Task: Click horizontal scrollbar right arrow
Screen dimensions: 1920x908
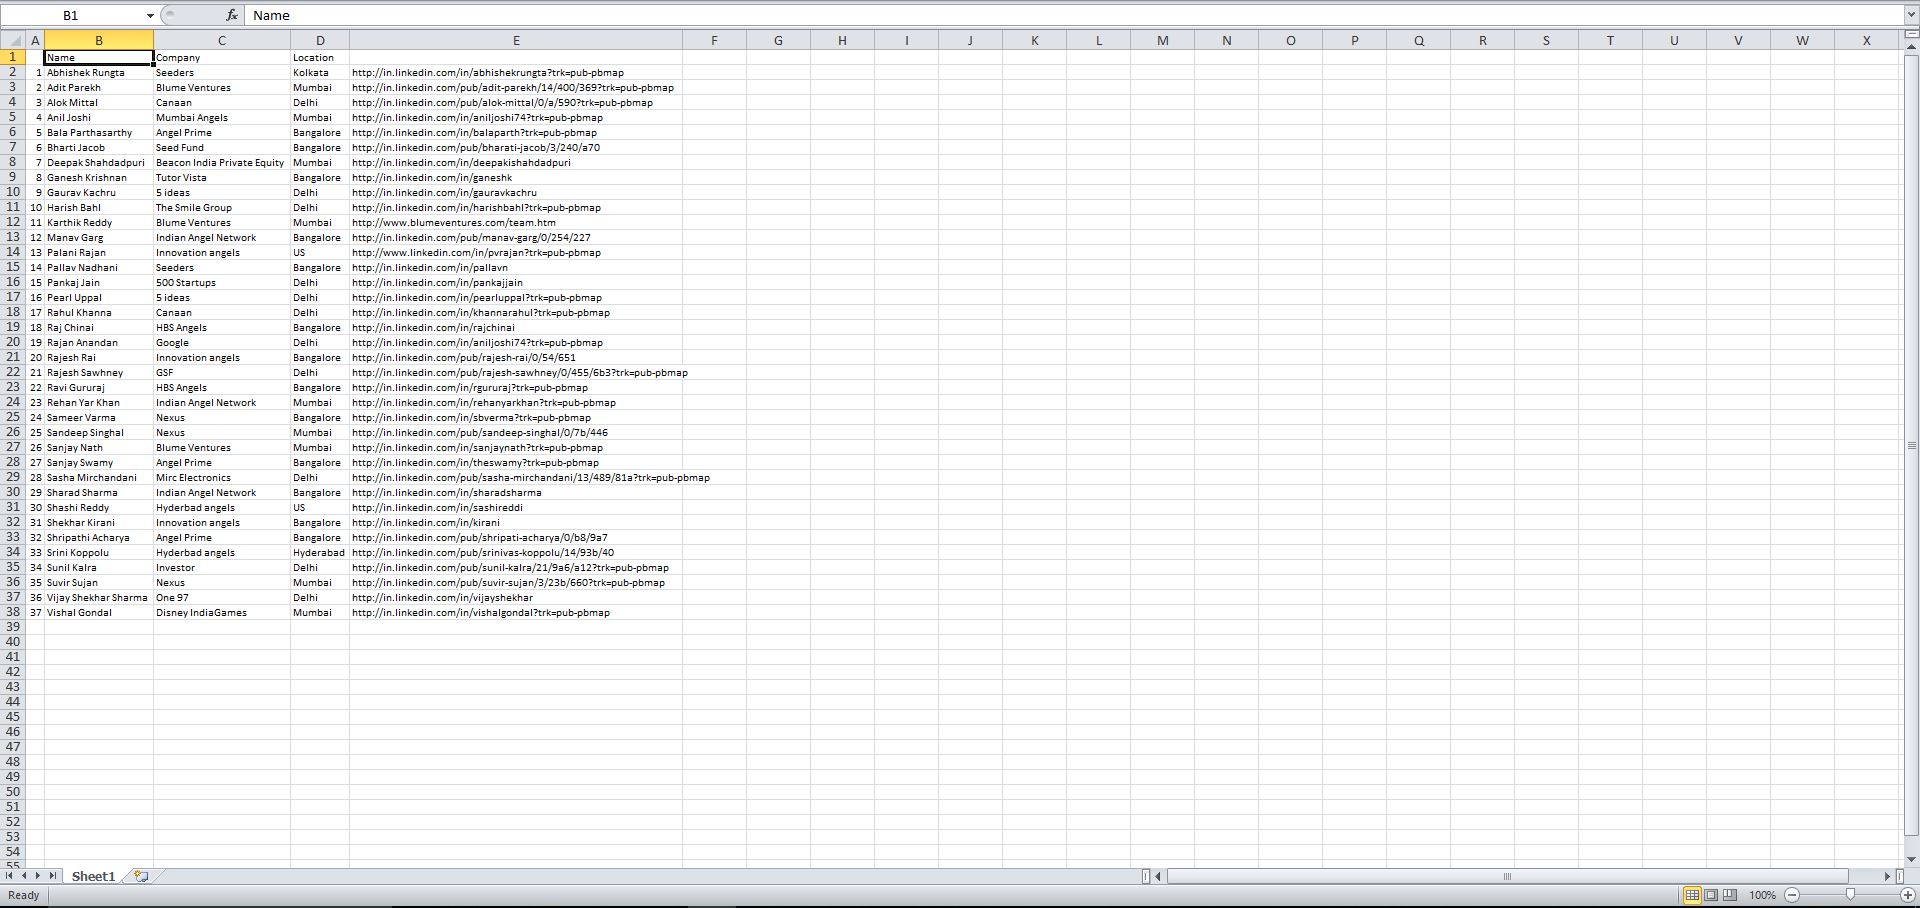Action: pos(1887,876)
